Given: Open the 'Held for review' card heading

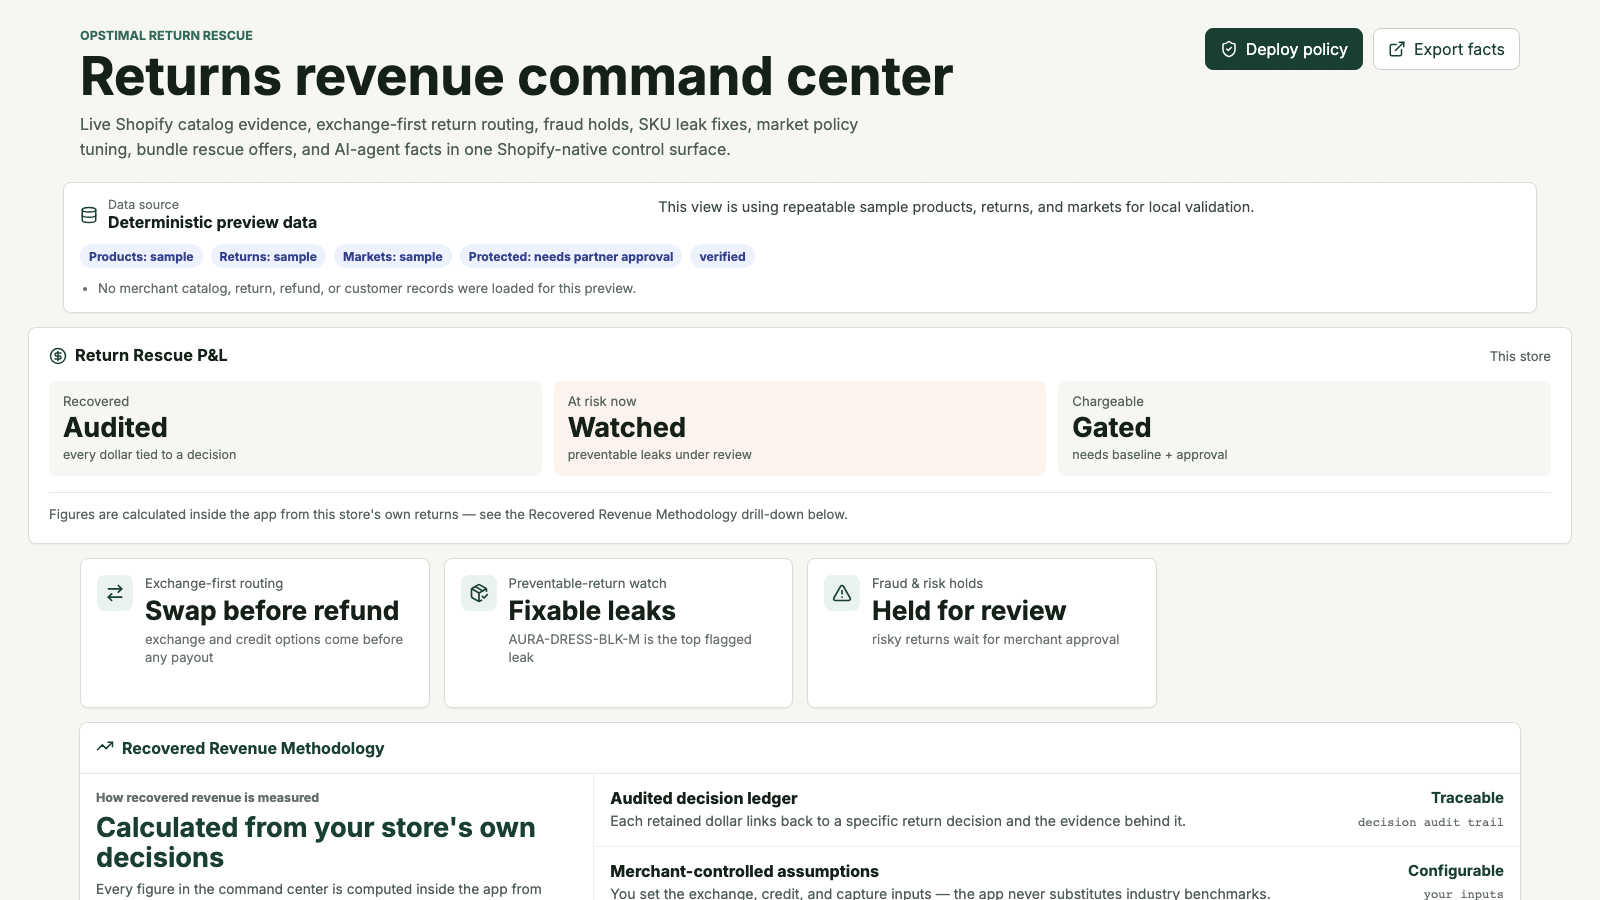Looking at the screenshot, I should [x=969, y=611].
